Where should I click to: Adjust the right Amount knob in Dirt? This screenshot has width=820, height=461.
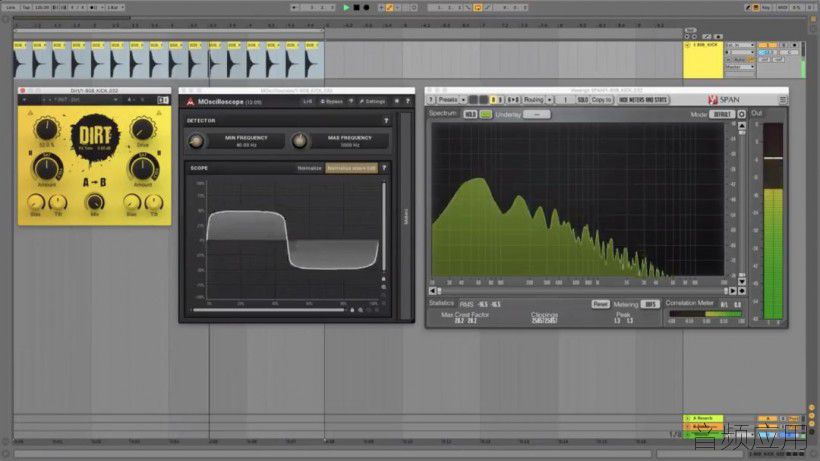coord(143,168)
